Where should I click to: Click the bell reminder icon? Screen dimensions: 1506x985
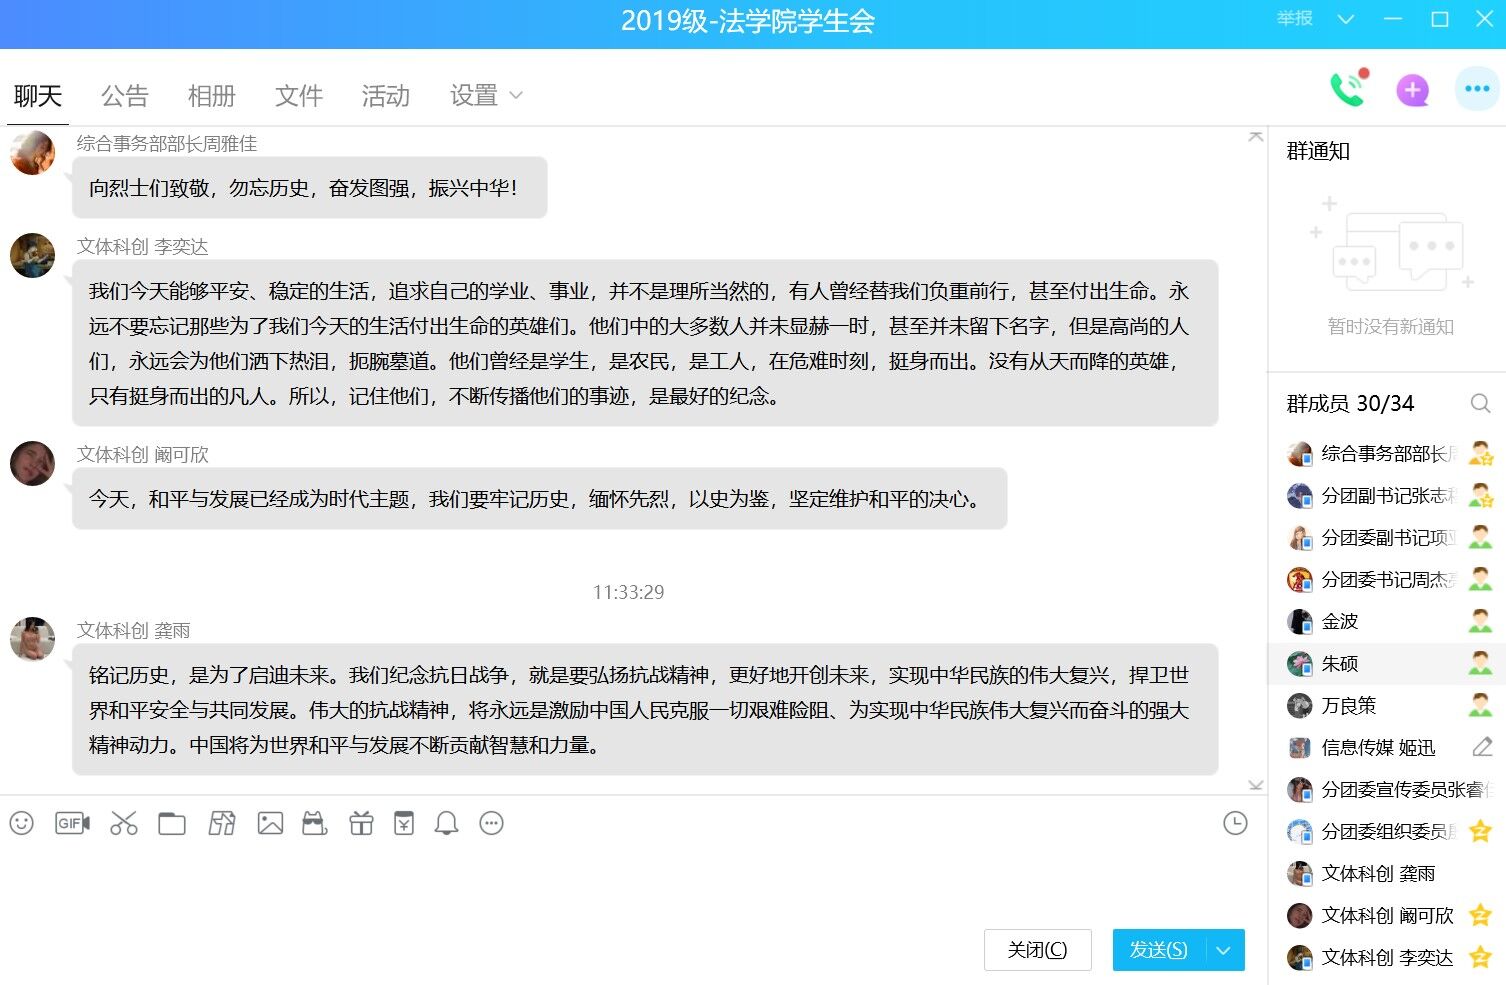[x=446, y=823]
